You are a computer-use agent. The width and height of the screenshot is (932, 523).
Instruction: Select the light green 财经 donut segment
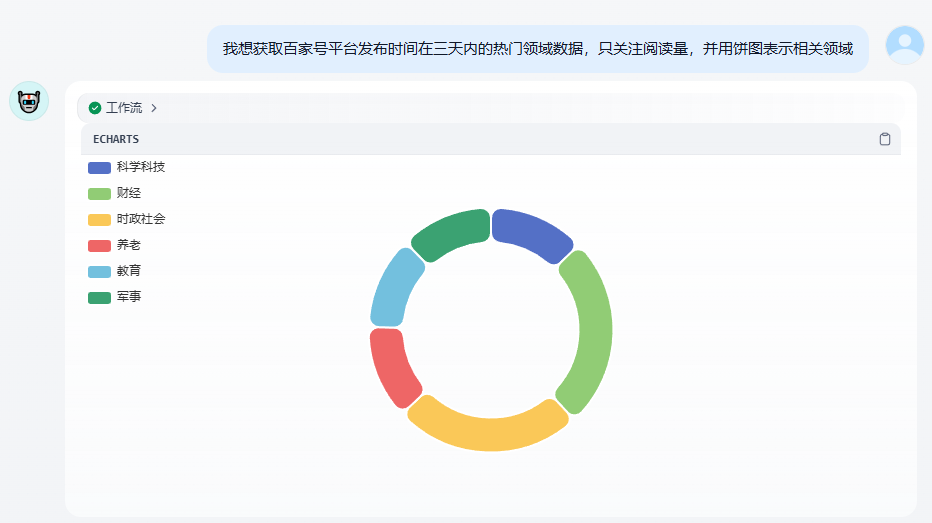coord(590,330)
